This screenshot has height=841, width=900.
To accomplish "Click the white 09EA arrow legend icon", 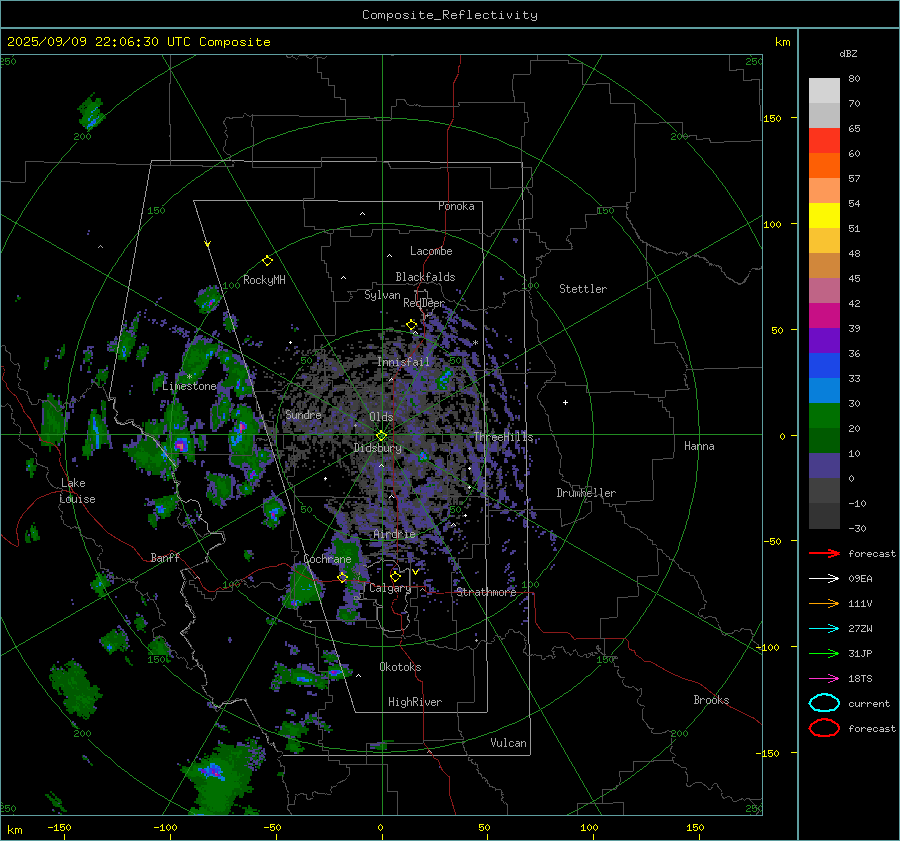I will click(824, 579).
